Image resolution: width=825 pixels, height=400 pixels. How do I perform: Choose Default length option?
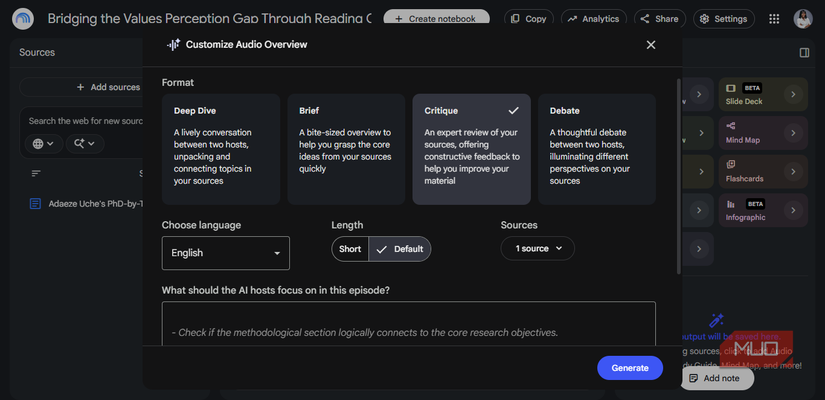coord(400,249)
